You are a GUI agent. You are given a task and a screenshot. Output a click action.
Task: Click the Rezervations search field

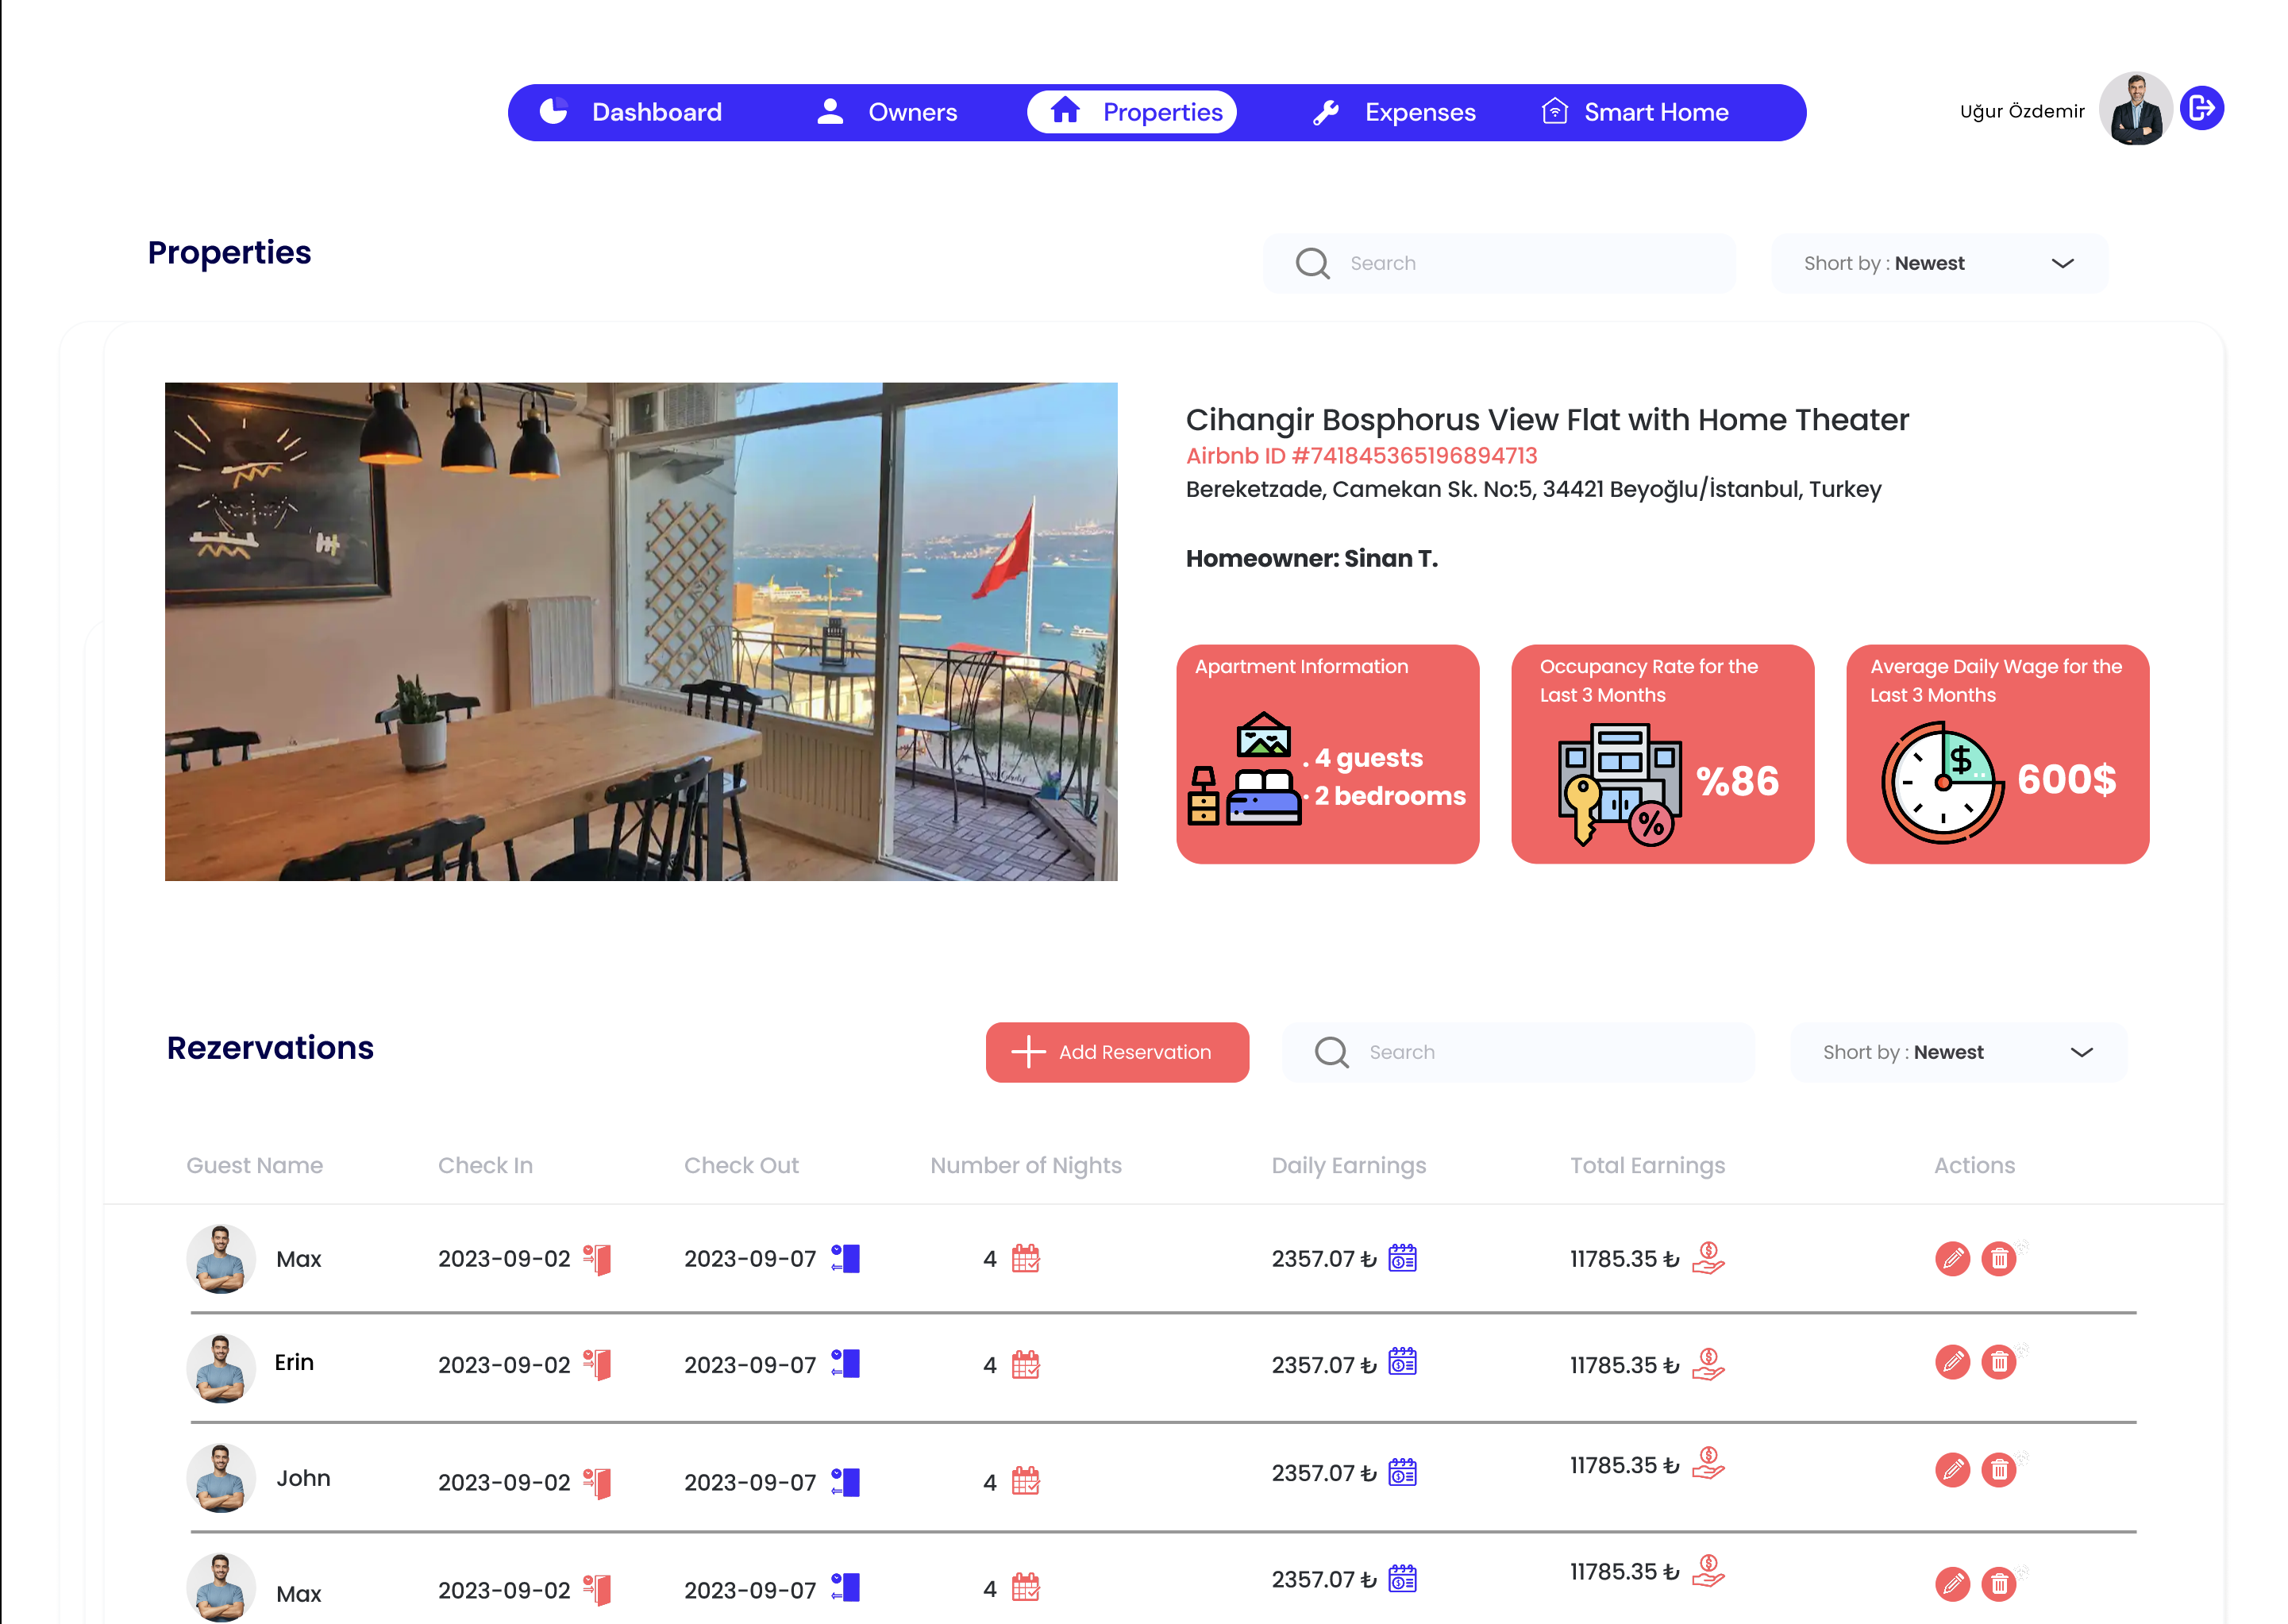[x=1517, y=1052]
